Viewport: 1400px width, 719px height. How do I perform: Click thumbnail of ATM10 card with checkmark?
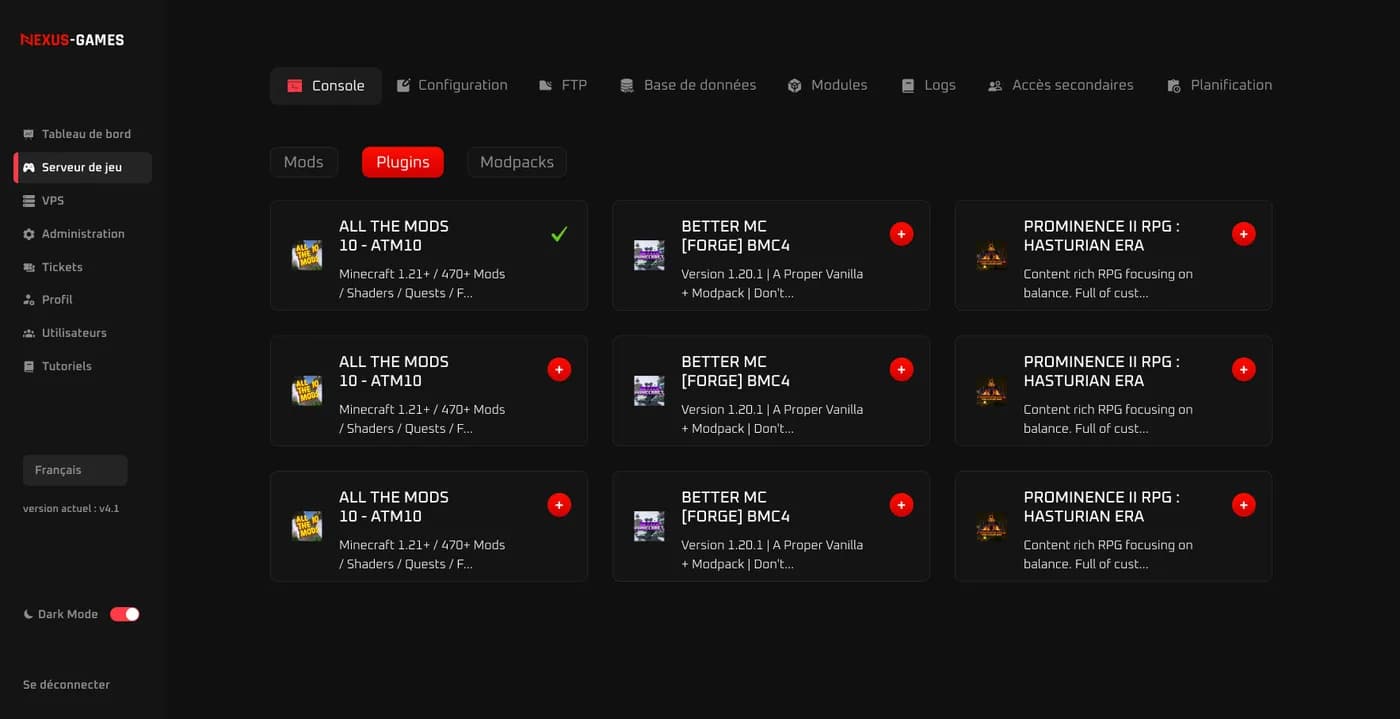(x=307, y=255)
